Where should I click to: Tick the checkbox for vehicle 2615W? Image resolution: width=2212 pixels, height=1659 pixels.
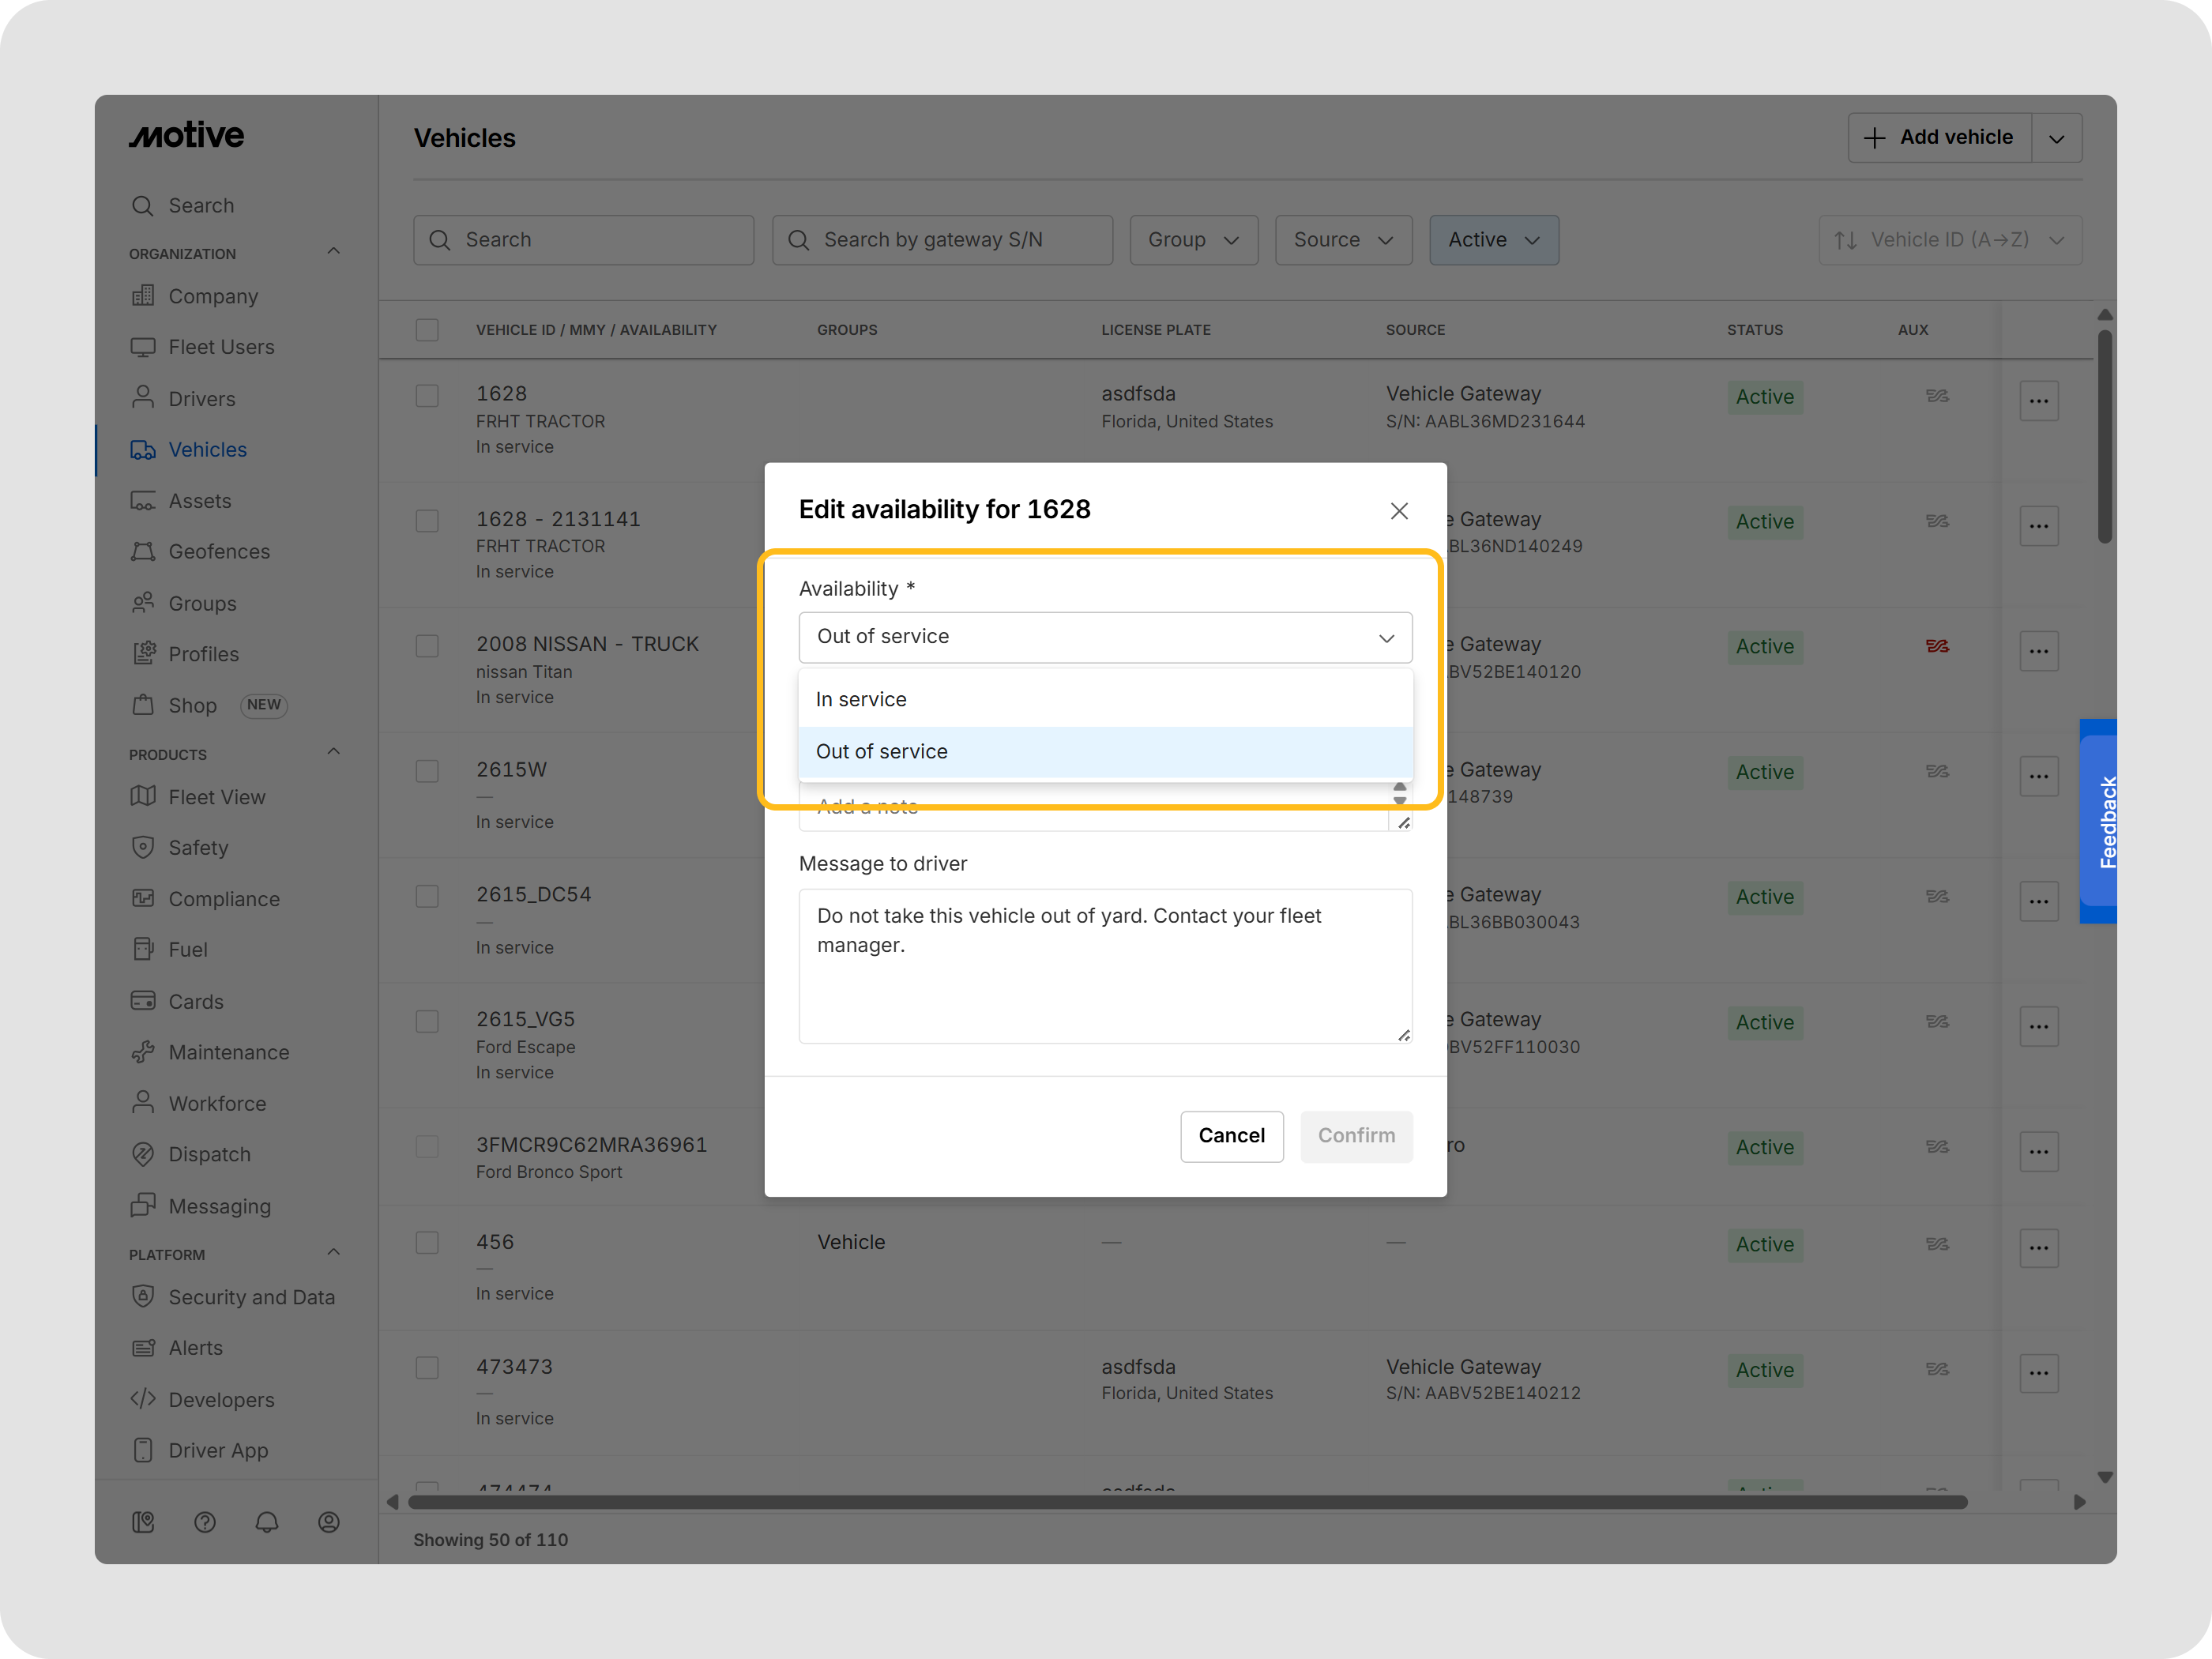coord(427,771)
